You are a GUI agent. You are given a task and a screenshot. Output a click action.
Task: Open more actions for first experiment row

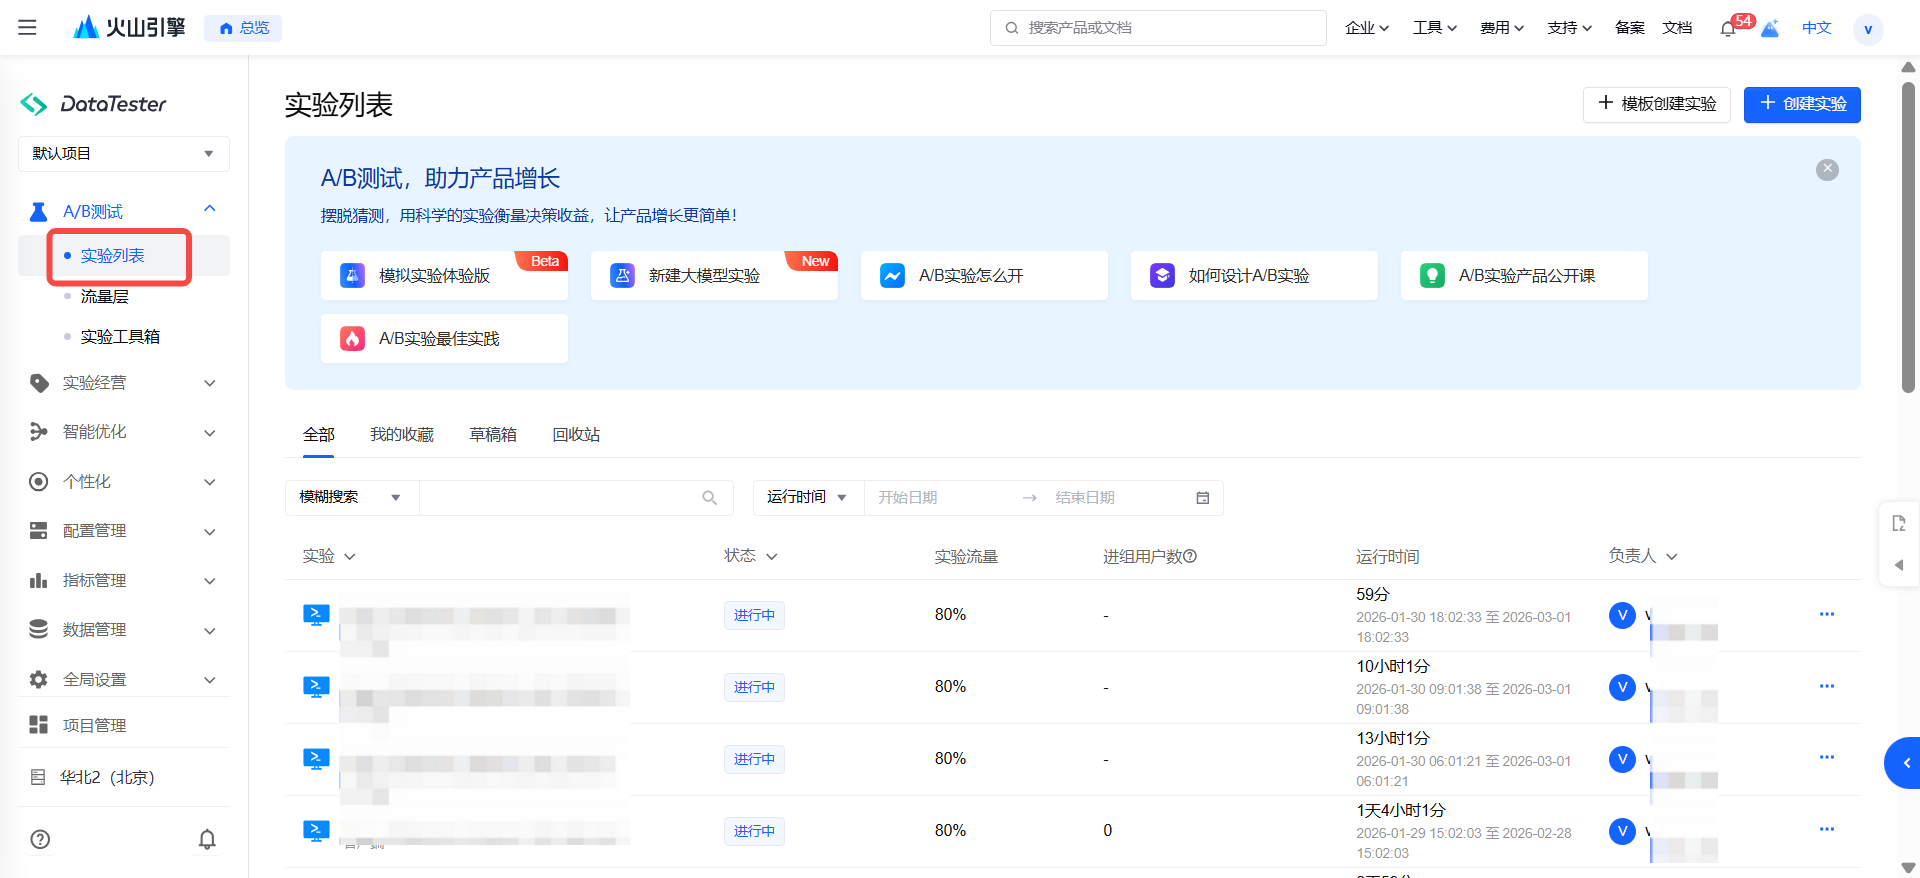(x=1827, y=614)
